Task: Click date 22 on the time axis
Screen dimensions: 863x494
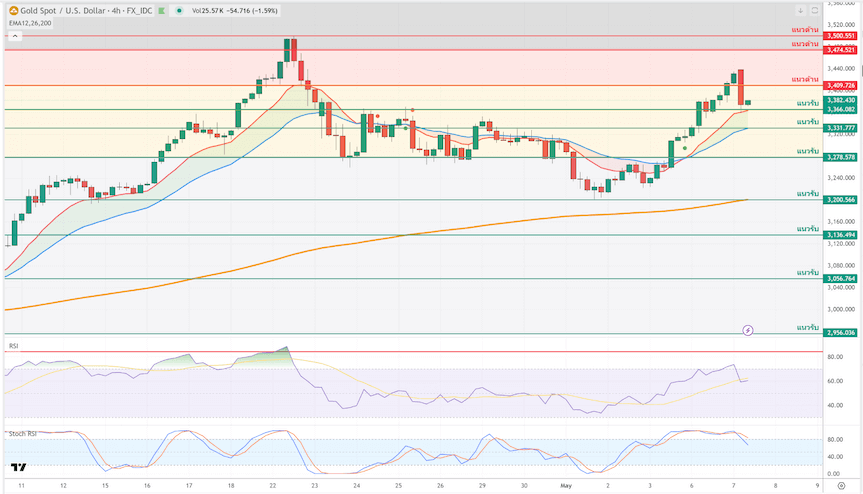Action: click(x=272, y=486)
